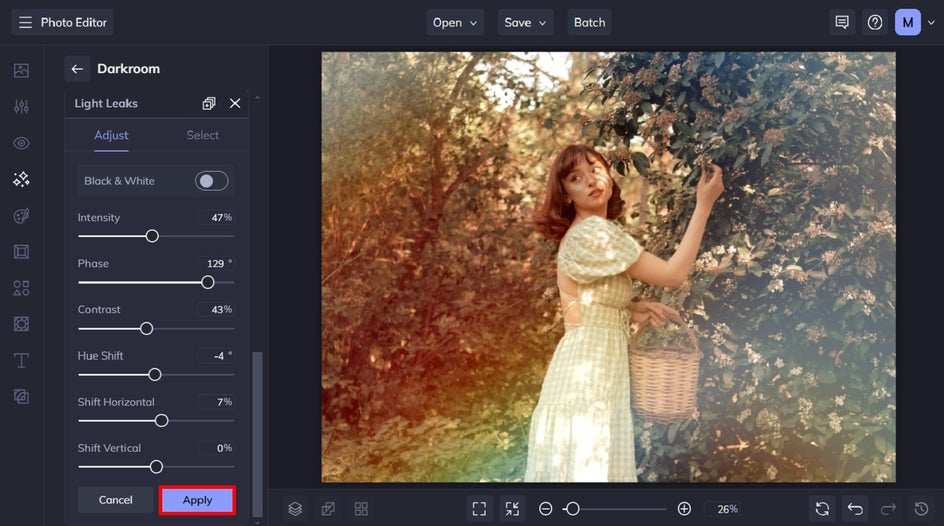
Task: Click the reset rotate arrows icon
Action: 822,509
